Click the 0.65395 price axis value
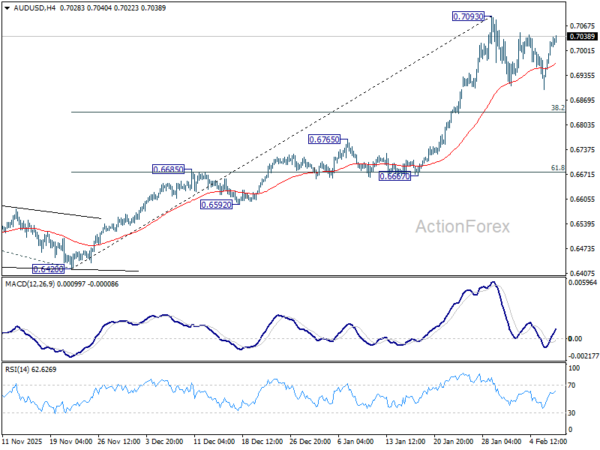The height and width of the screenshot is (450, 600). click(x=582, y=224)
